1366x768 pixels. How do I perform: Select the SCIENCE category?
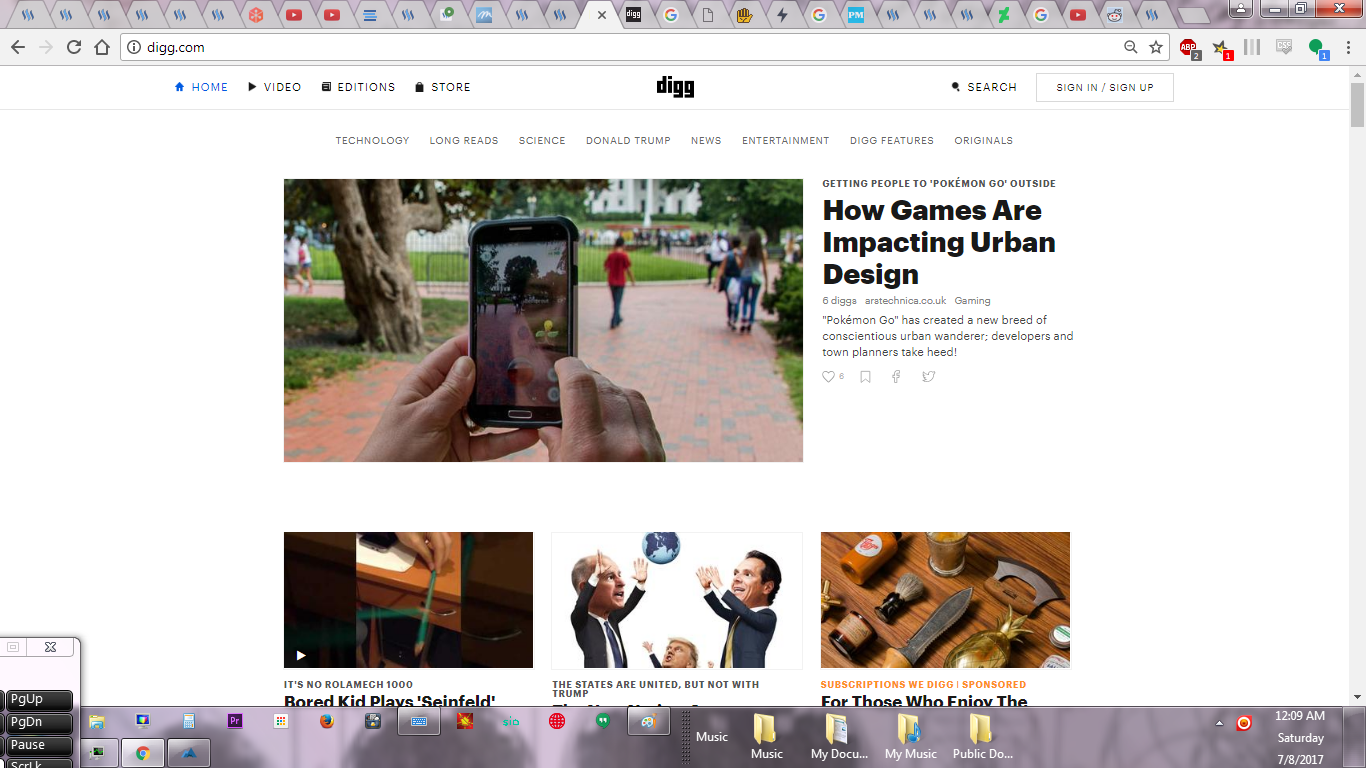tap(542, 141)
